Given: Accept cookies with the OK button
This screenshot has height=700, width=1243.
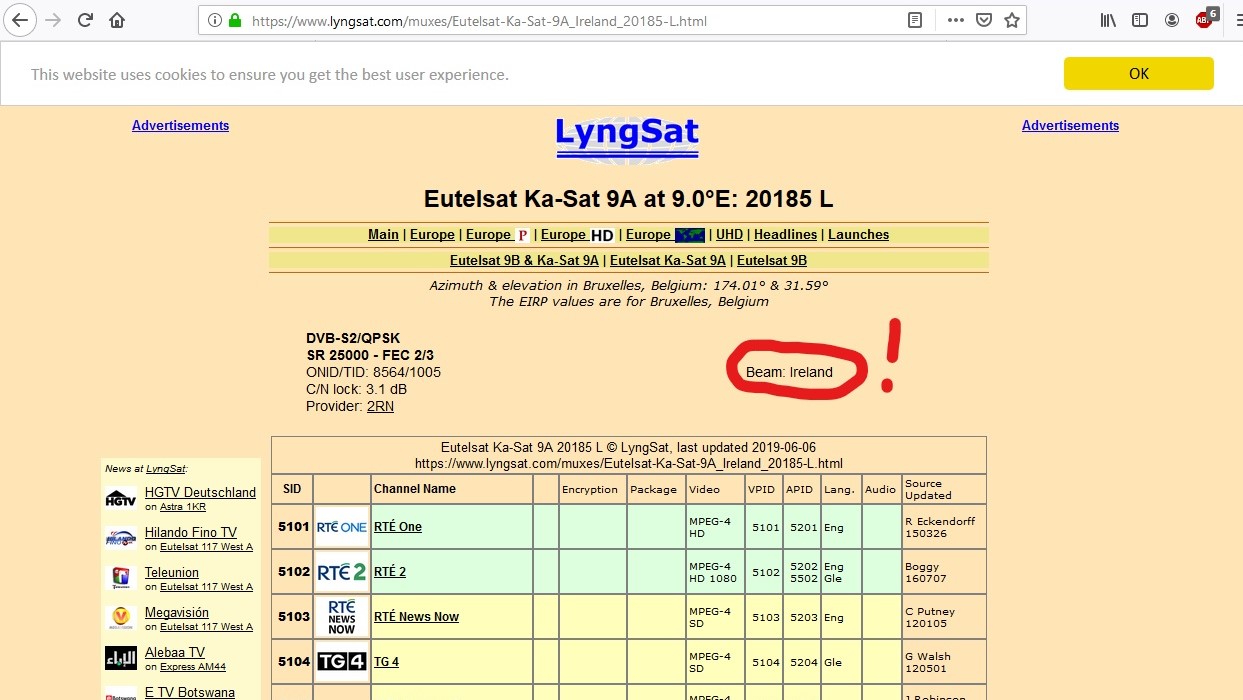Looking at the screenshot, I should [1138, 74].
